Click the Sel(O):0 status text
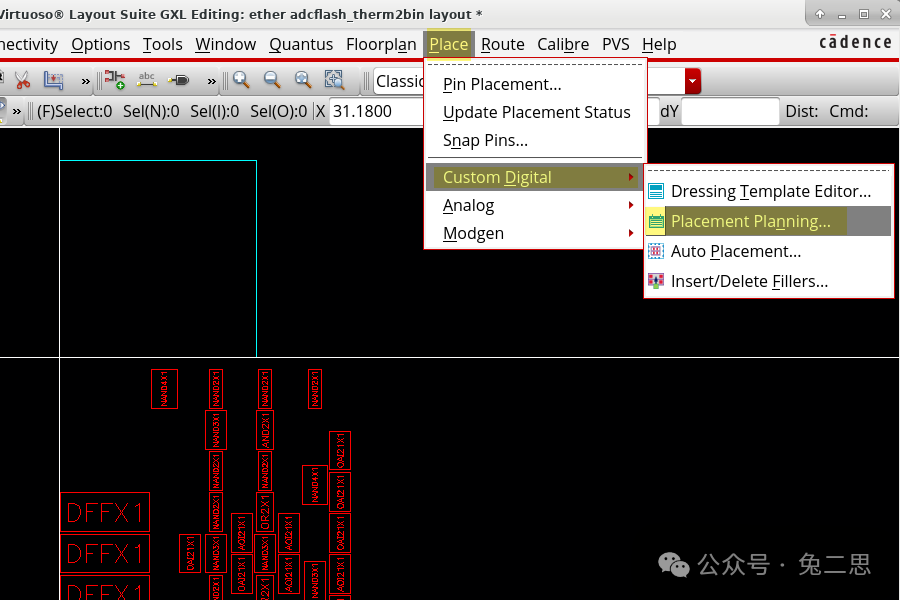Screen dimensions: 900x600 click(278, 111)
